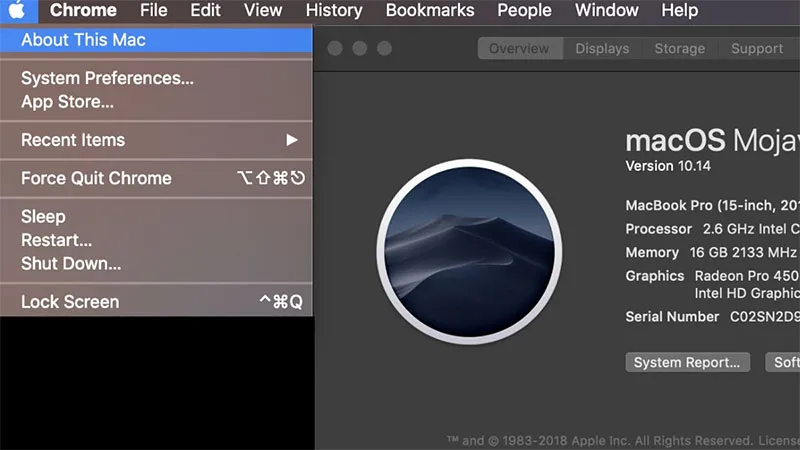Image resolution: width=800 pixels, height=450 pixels.
Task: Select Force Quit Chrome entry
Action: click(x=156, y=178)
